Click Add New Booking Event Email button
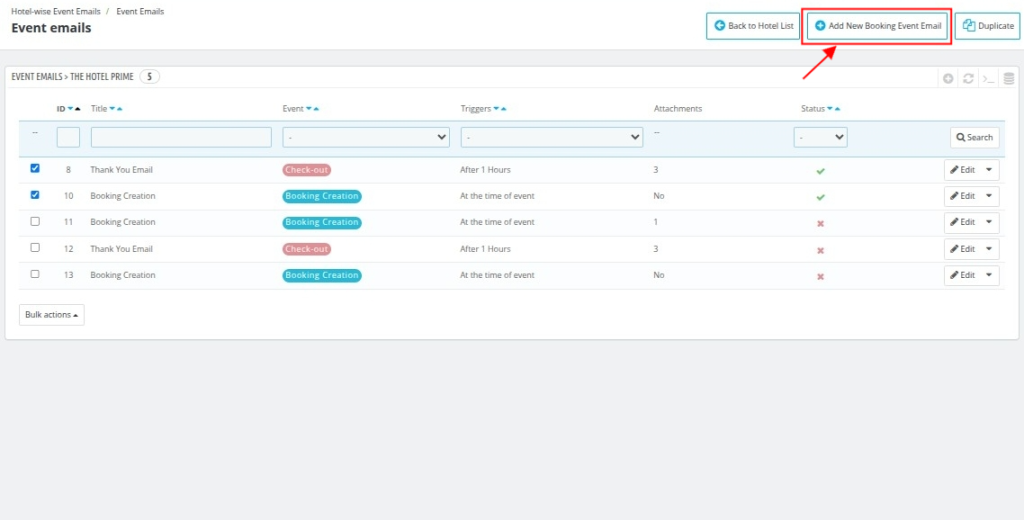The image size is (1024, 520). [877, 26]
